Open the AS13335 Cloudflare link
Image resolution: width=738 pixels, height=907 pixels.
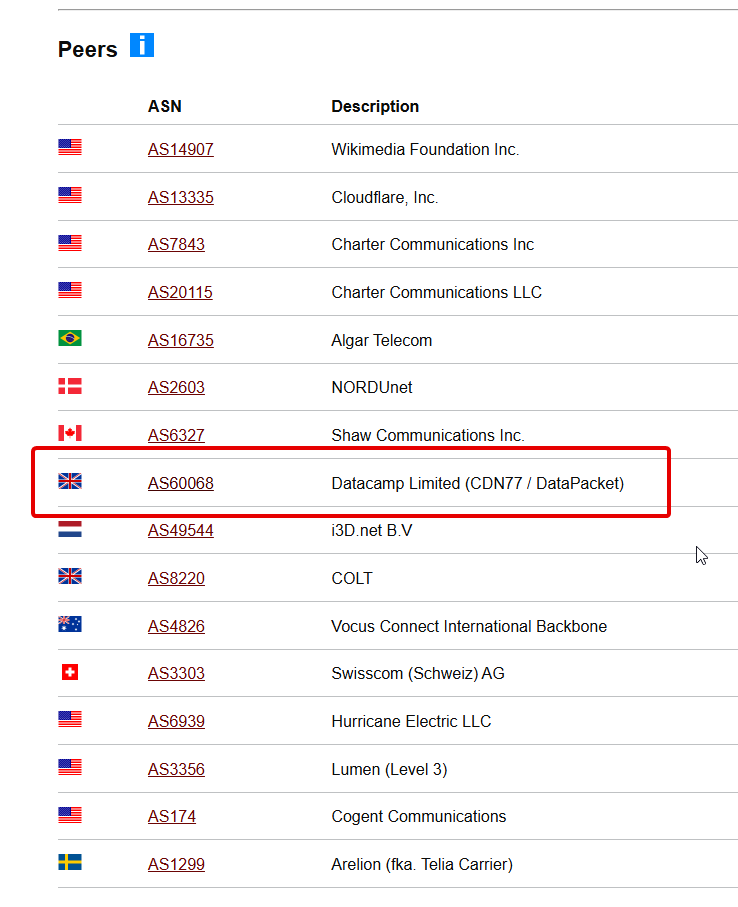point(180,197)
